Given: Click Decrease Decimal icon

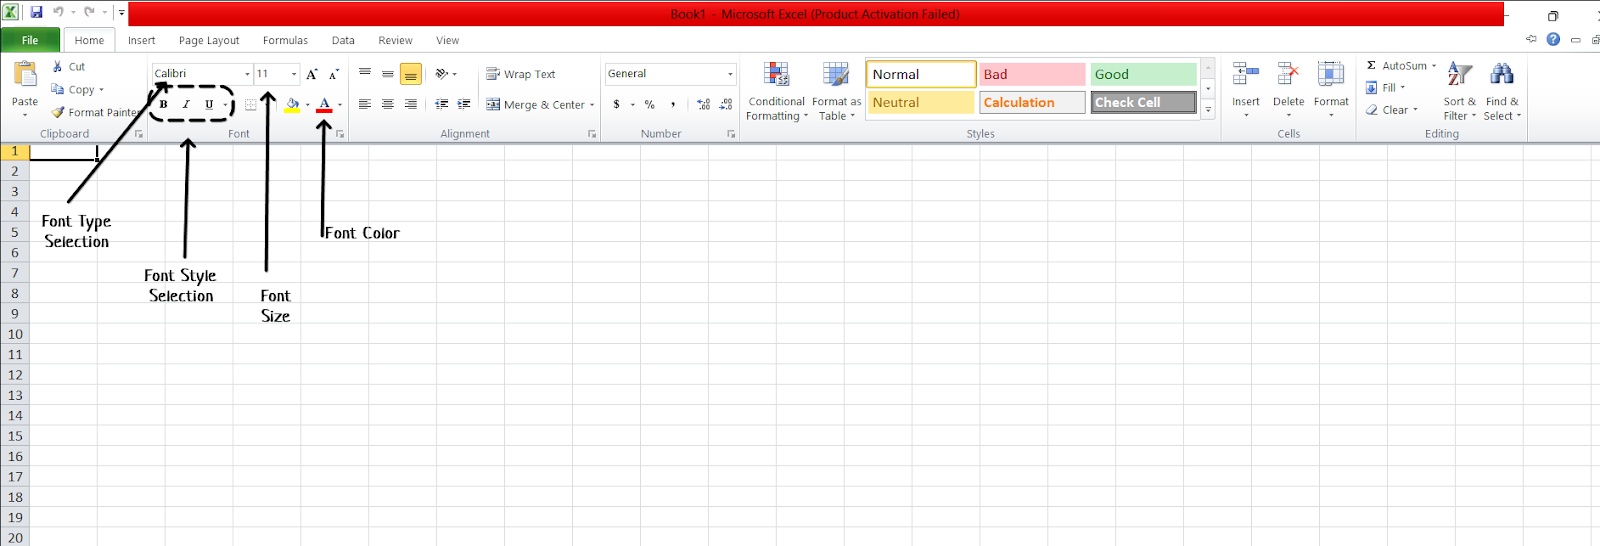Looking at the screenshot, I should click(x=726, y=104).
